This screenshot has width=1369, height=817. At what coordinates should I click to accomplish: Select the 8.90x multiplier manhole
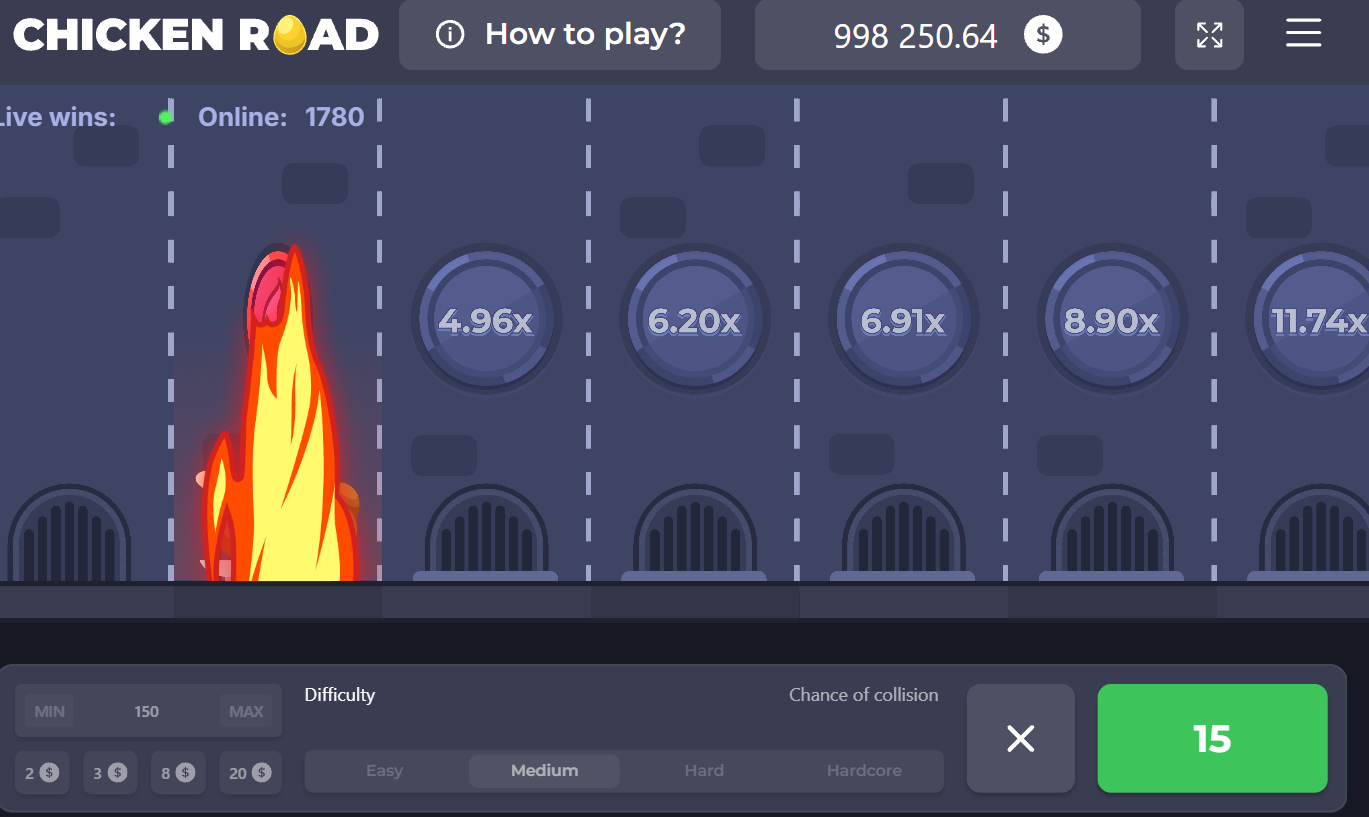pos(1112,320)
